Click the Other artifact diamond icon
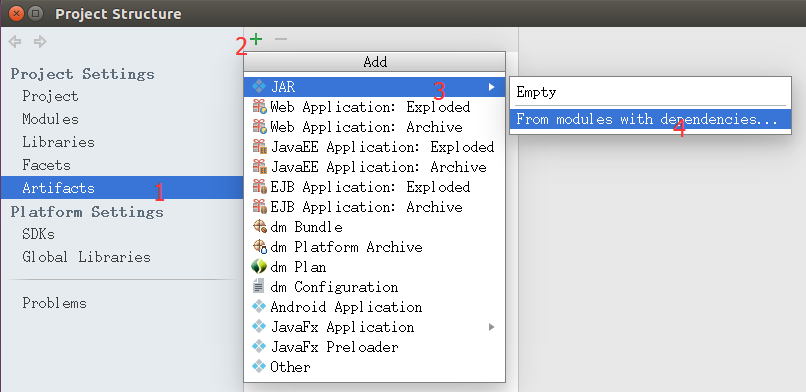This screenshot has height=392, width=806. [259, 367]
